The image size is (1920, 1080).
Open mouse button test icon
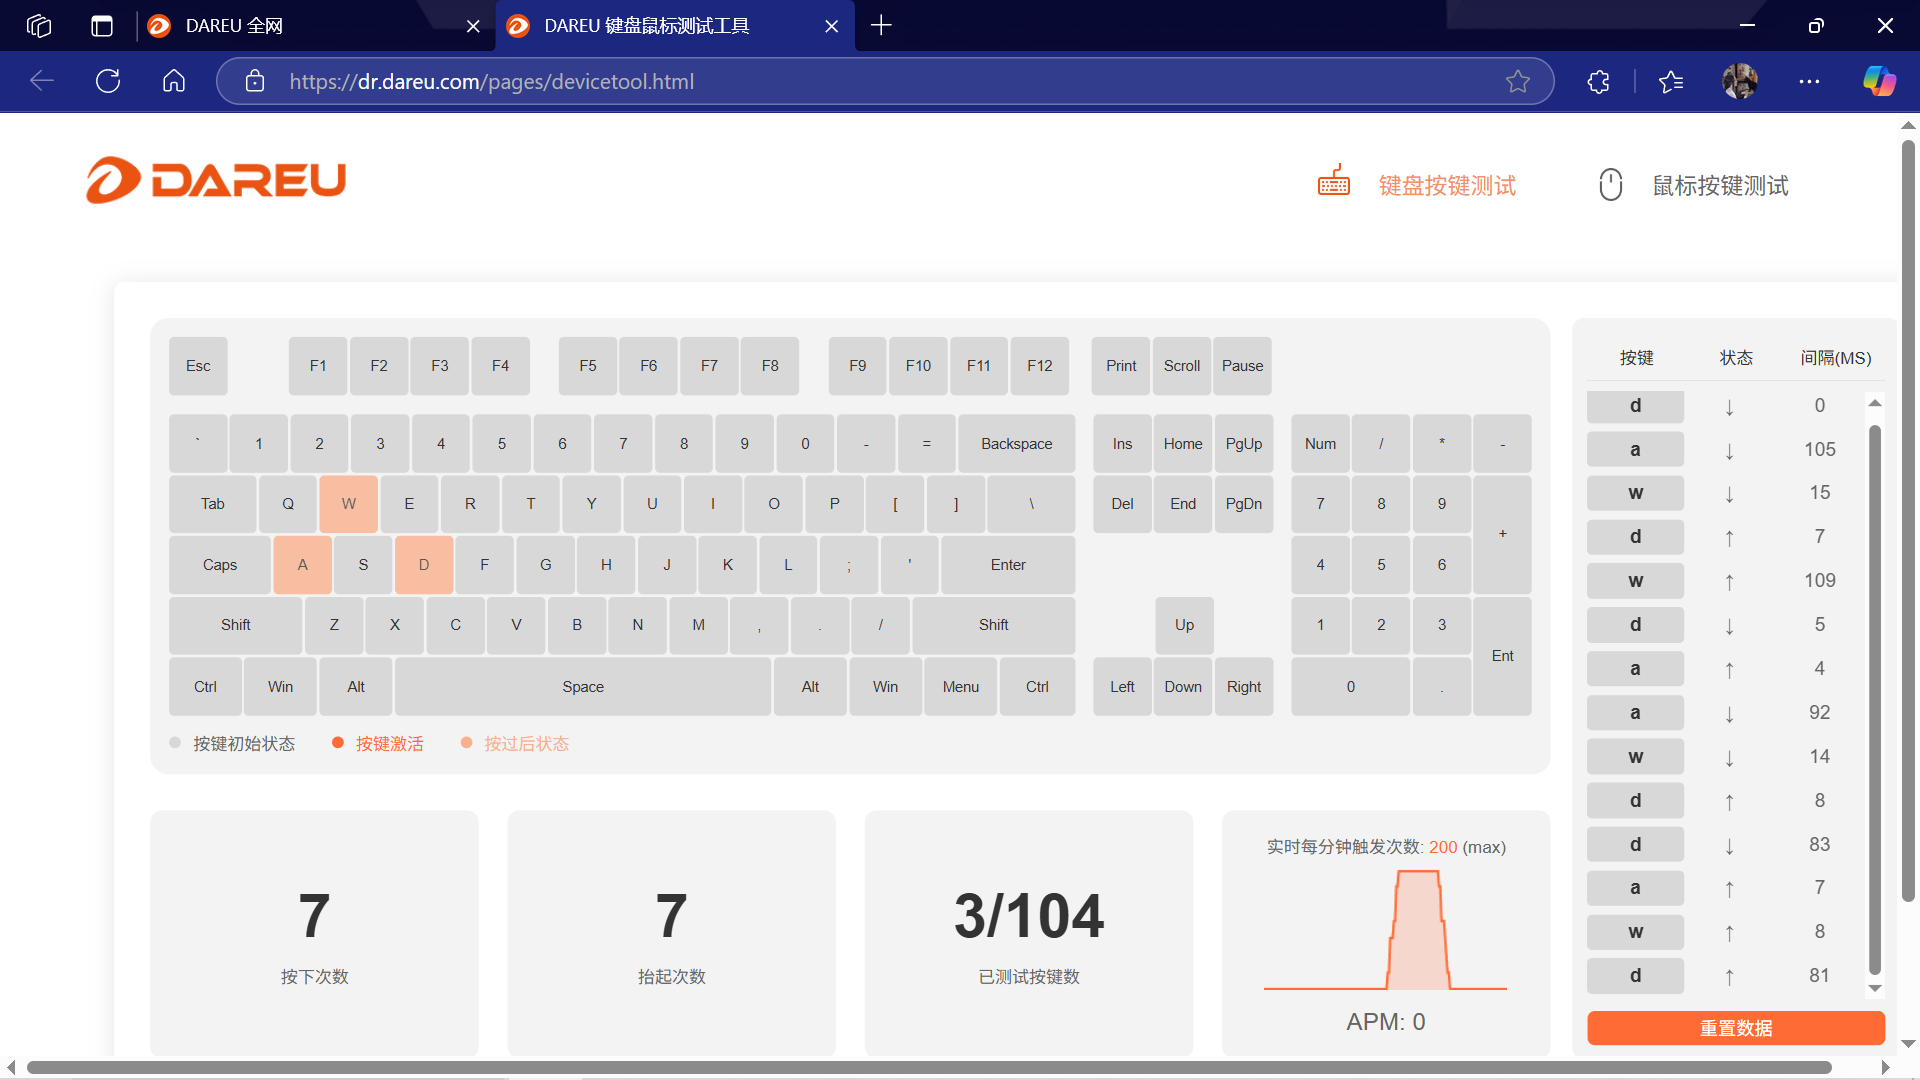[x=1610, y=184]
